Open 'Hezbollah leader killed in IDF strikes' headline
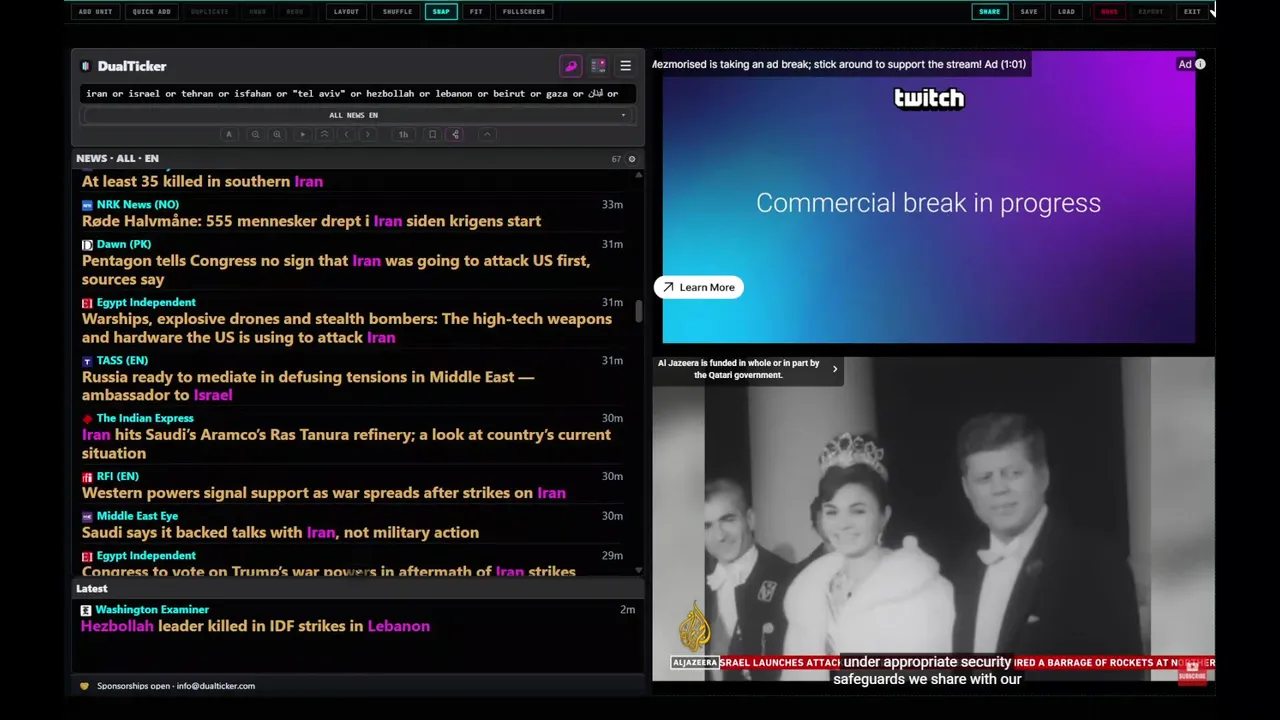 [255, 626]
